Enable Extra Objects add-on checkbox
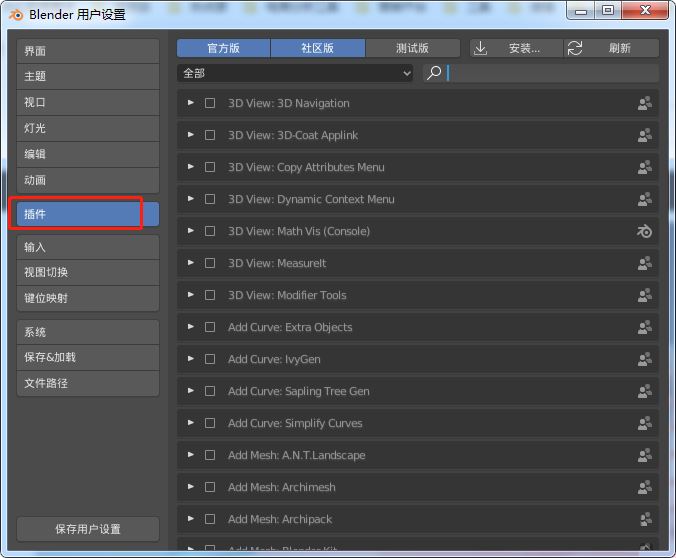This screenshot has height=558, width=676. pos(210,327)
